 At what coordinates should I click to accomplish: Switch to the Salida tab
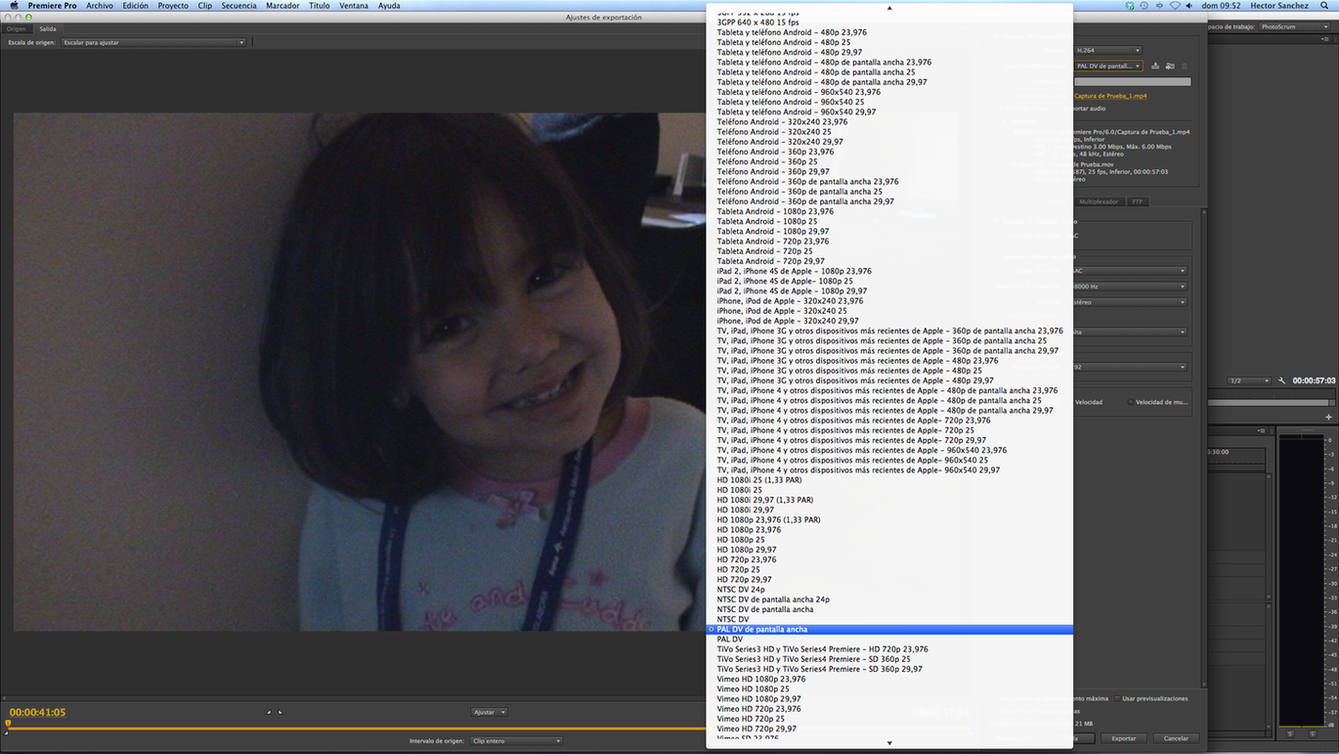point(48,29)
